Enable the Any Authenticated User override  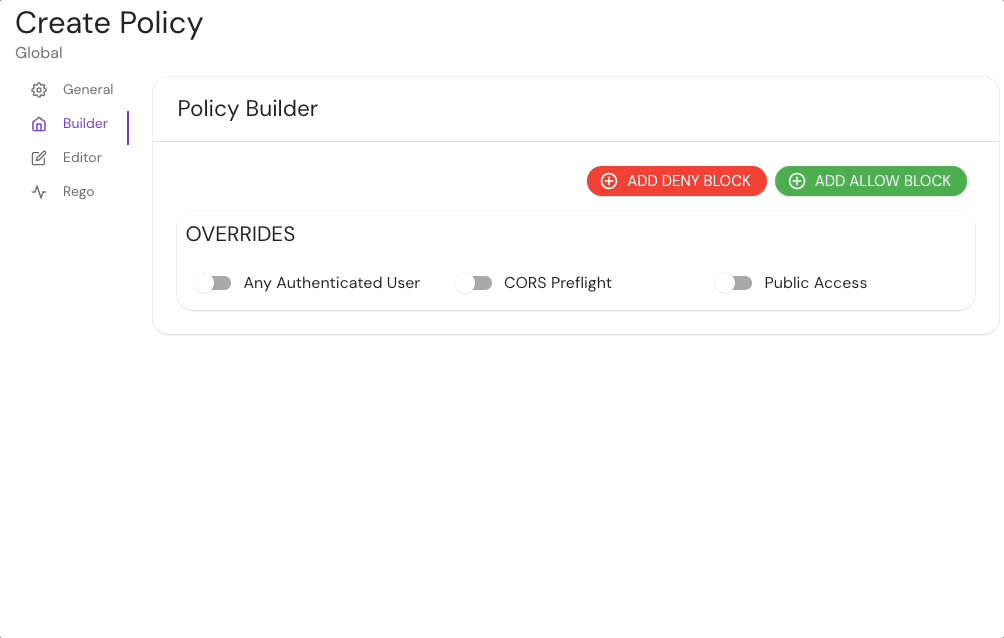pyautogui.click(x=213, y=283)
